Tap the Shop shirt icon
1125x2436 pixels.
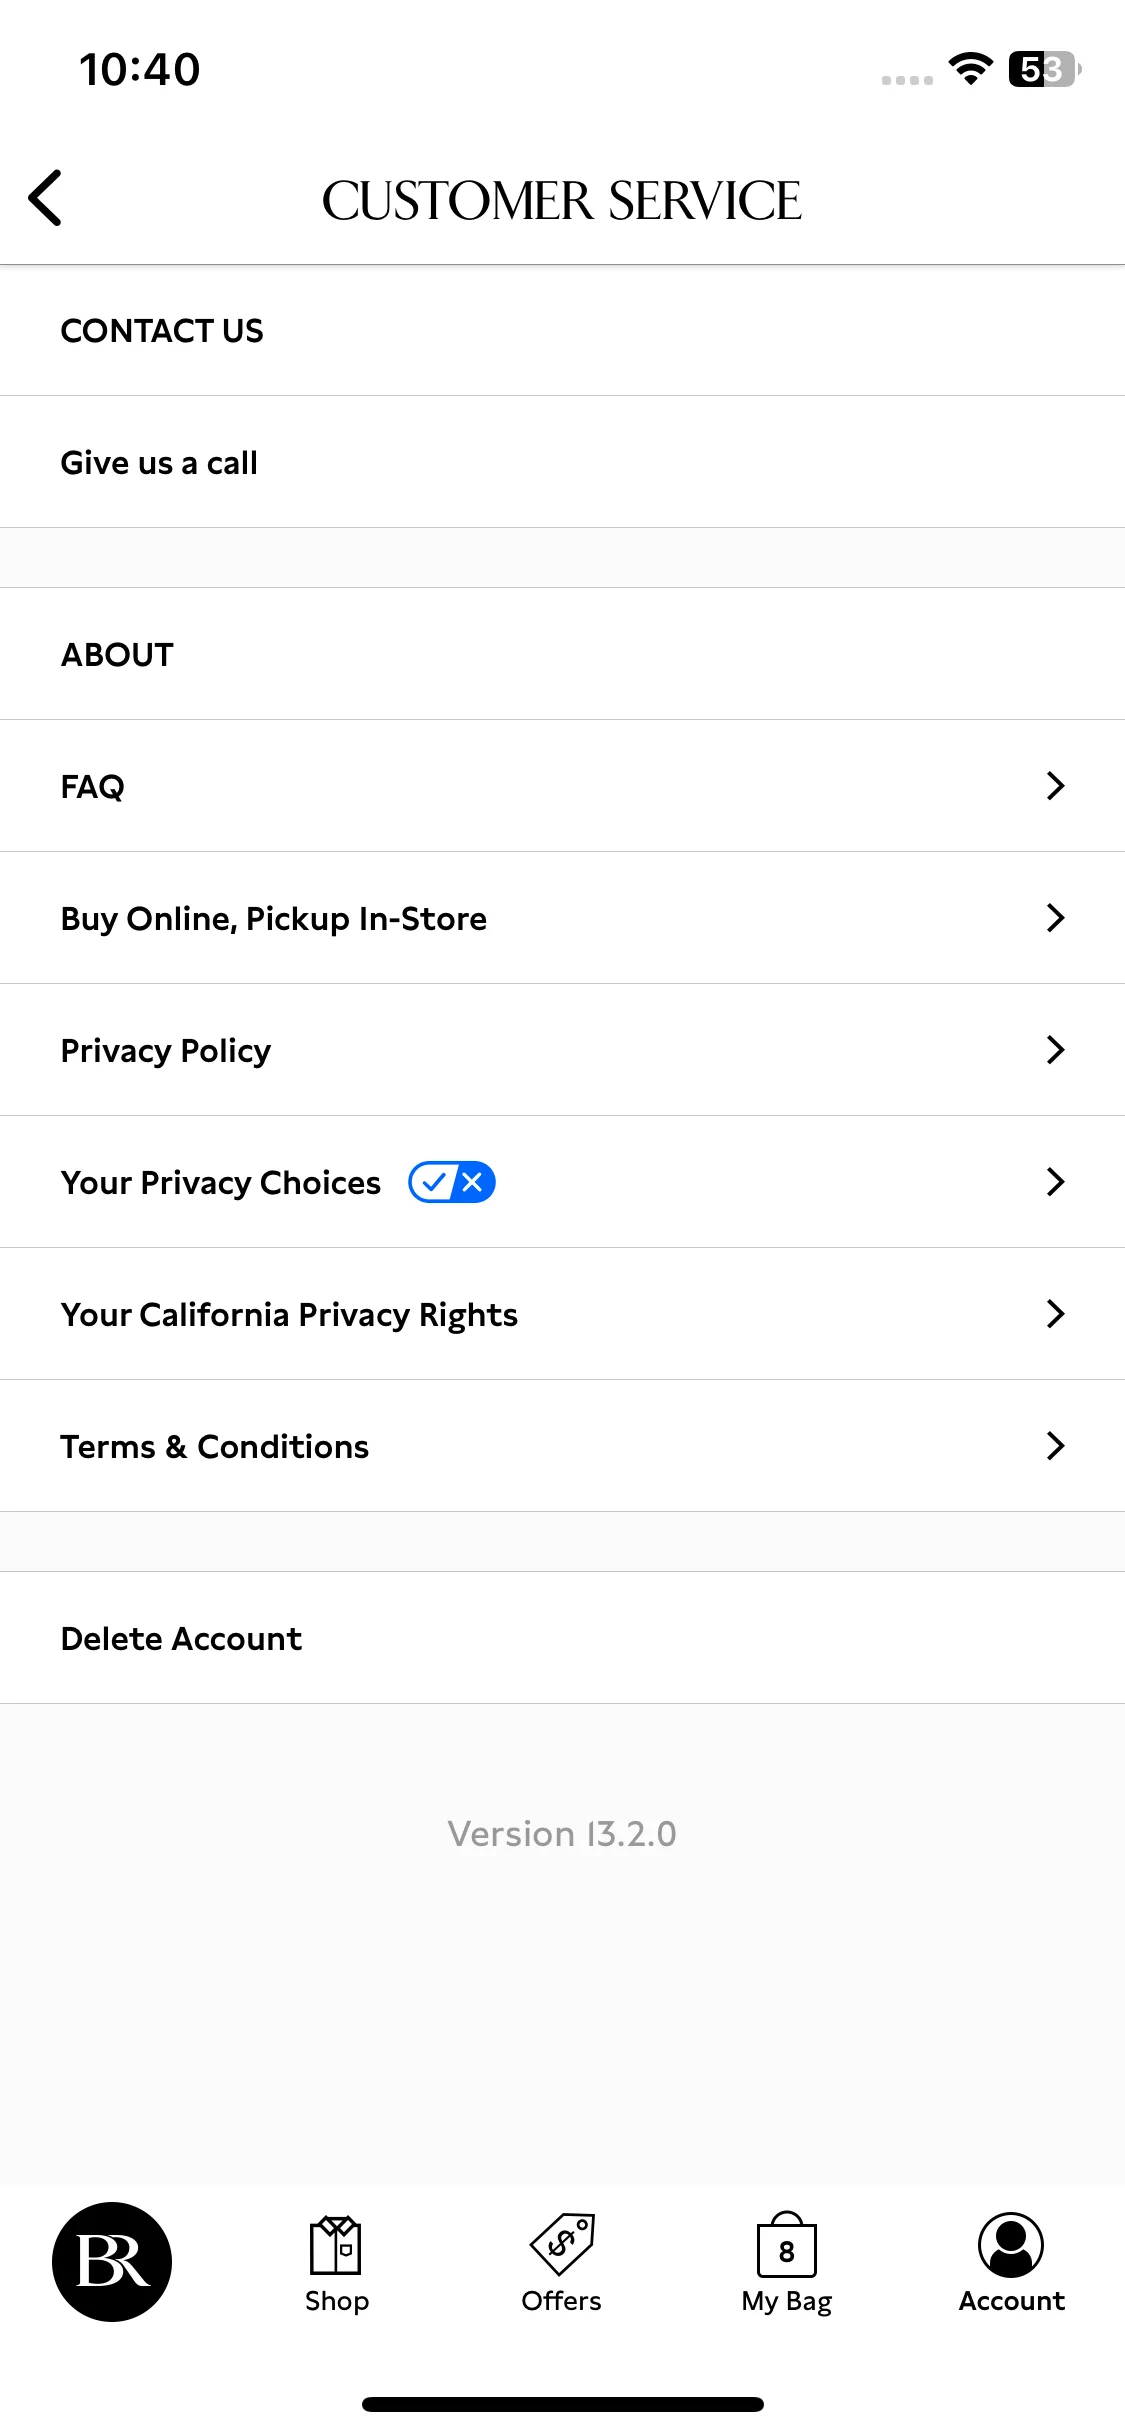click(337, 2245)
